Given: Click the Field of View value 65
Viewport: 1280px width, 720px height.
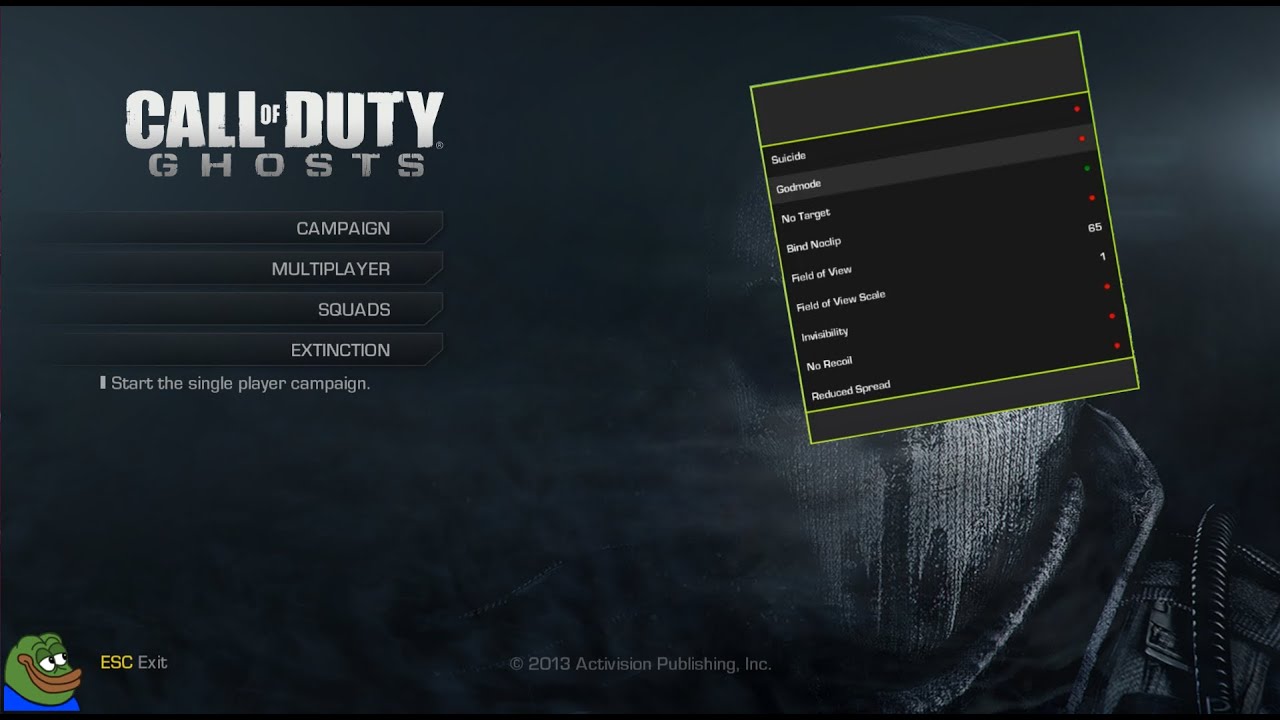Looking at the screenshot, I should tap(1095, 228).
